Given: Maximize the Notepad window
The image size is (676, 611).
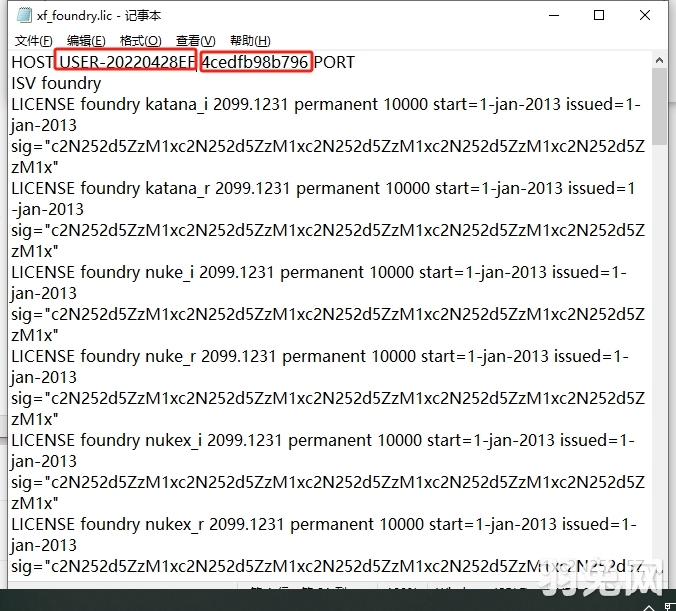Looking at the screenshot, I should pyautogui.click(x=599, y=16).
